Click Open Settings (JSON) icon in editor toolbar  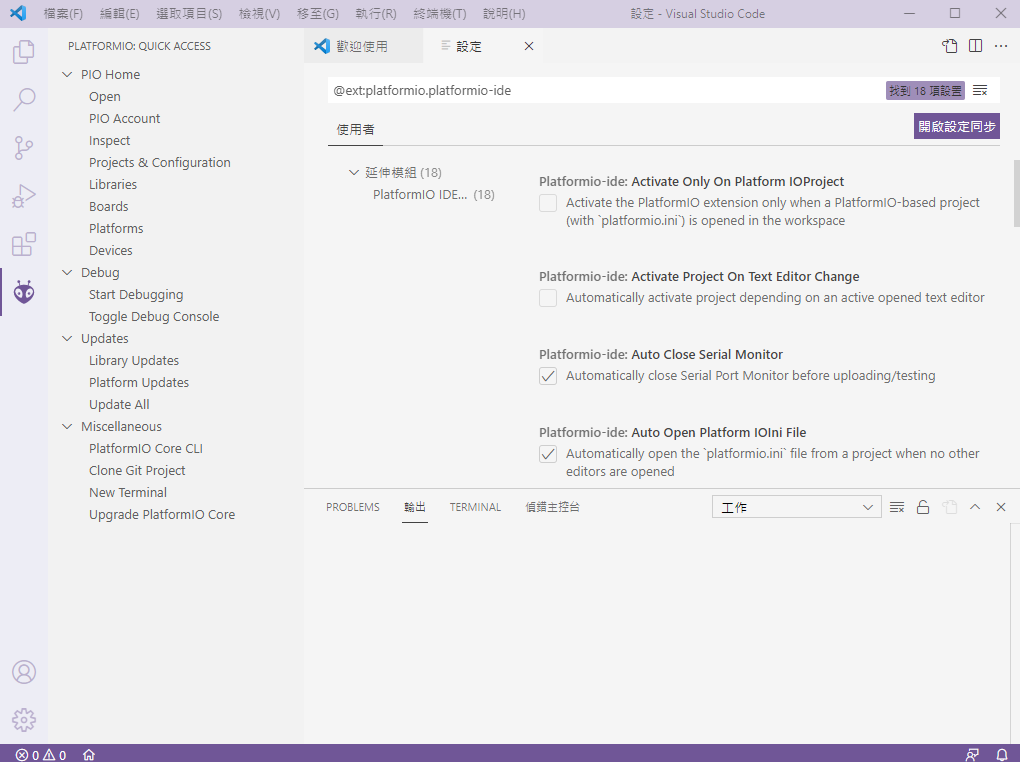pos(950,46)
